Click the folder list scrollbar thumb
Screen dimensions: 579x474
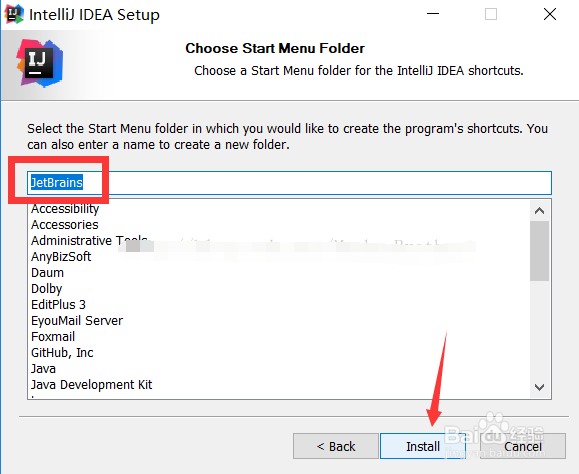point(539,251)
